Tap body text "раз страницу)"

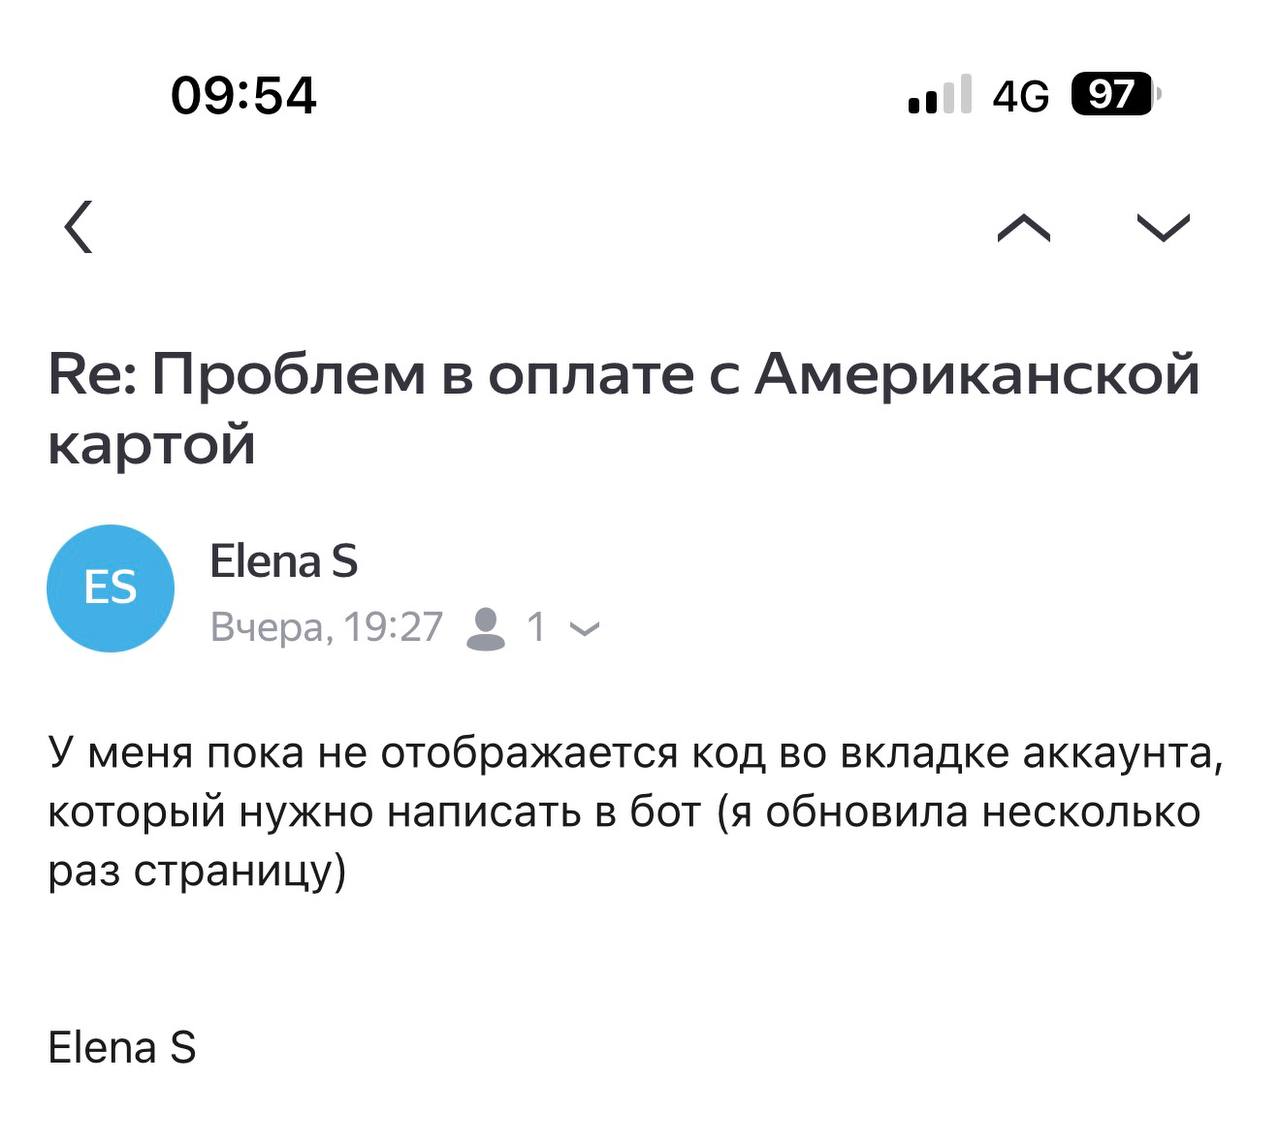coord(197,871)
